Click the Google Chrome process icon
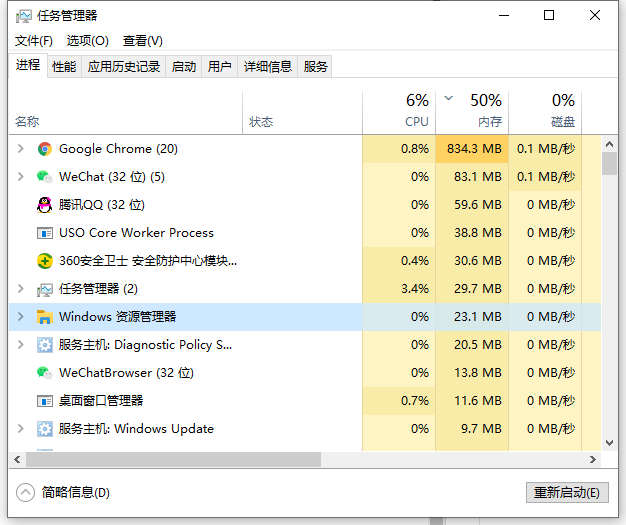Image resolution: width=626 pixels, height=525 pixels. [x=44, y=149]
